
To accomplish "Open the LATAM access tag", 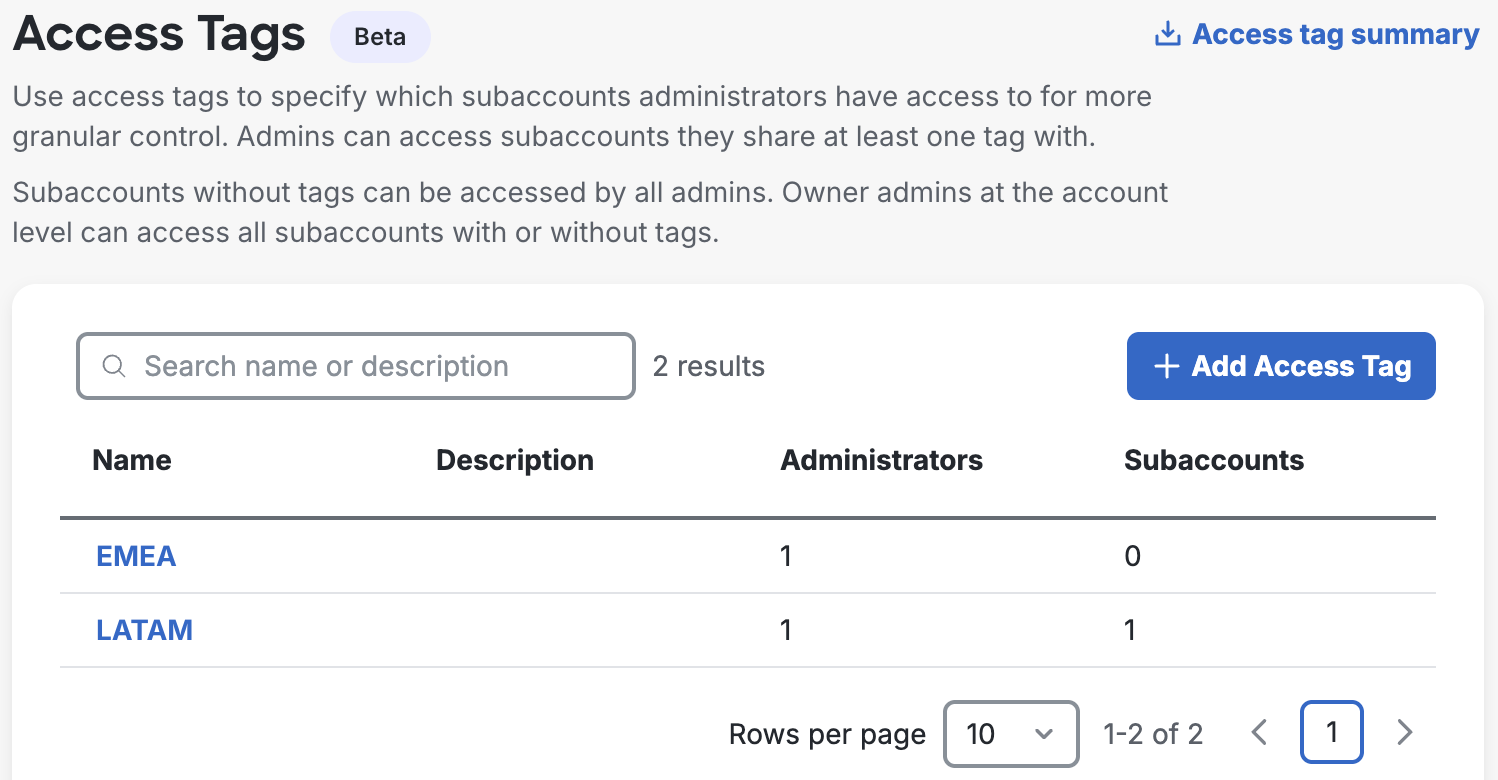I will pyautogui.click(x=144, y=630).
